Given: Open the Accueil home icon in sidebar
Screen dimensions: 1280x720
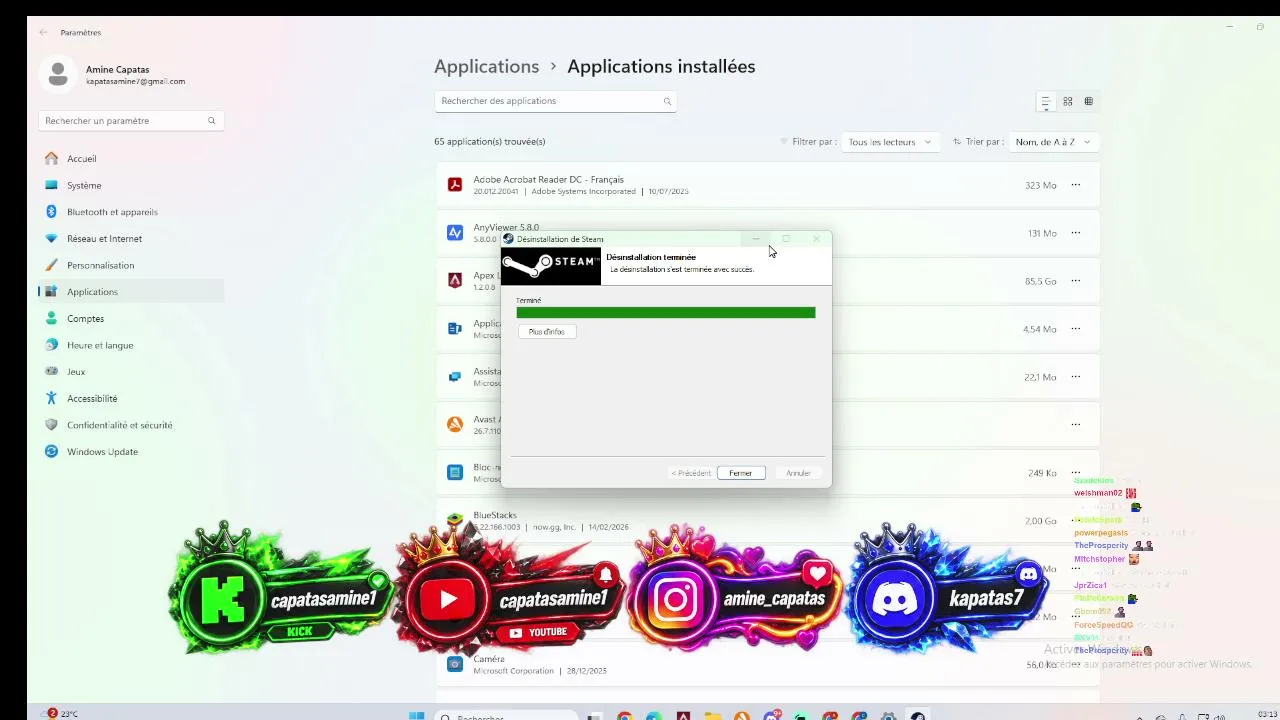Looking at the screenshot, I should (x=51, y=158).
